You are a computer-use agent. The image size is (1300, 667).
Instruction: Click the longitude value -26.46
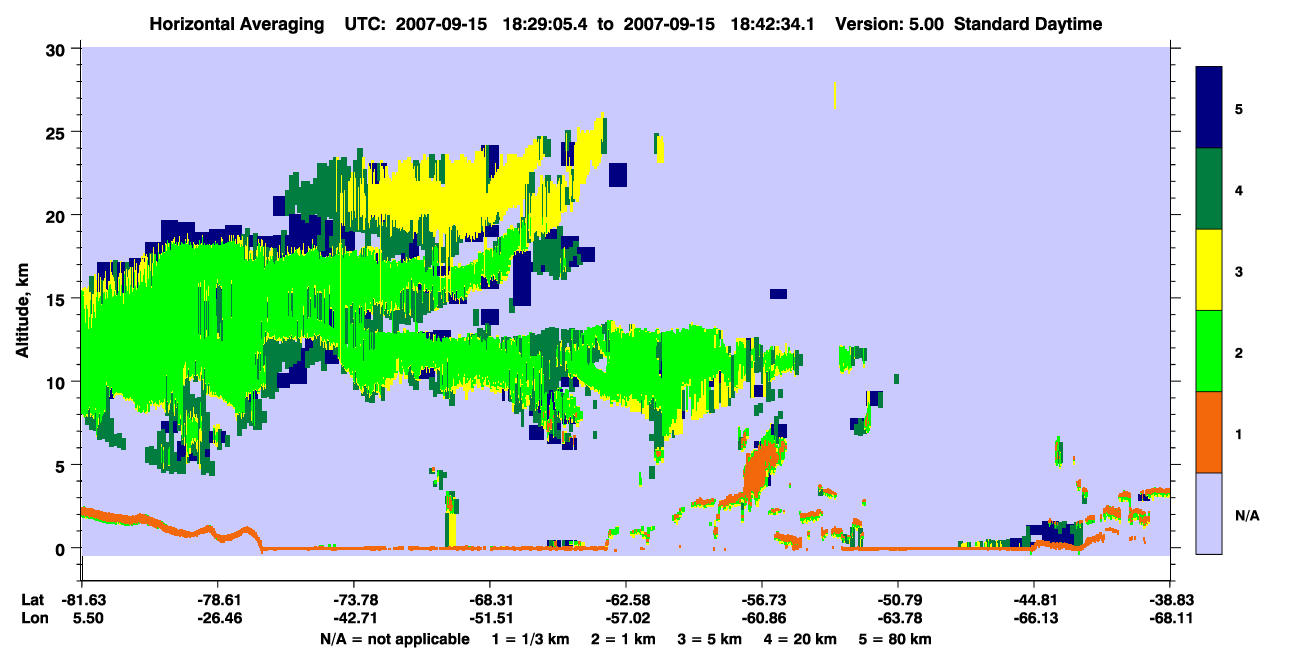pos(217,619)
